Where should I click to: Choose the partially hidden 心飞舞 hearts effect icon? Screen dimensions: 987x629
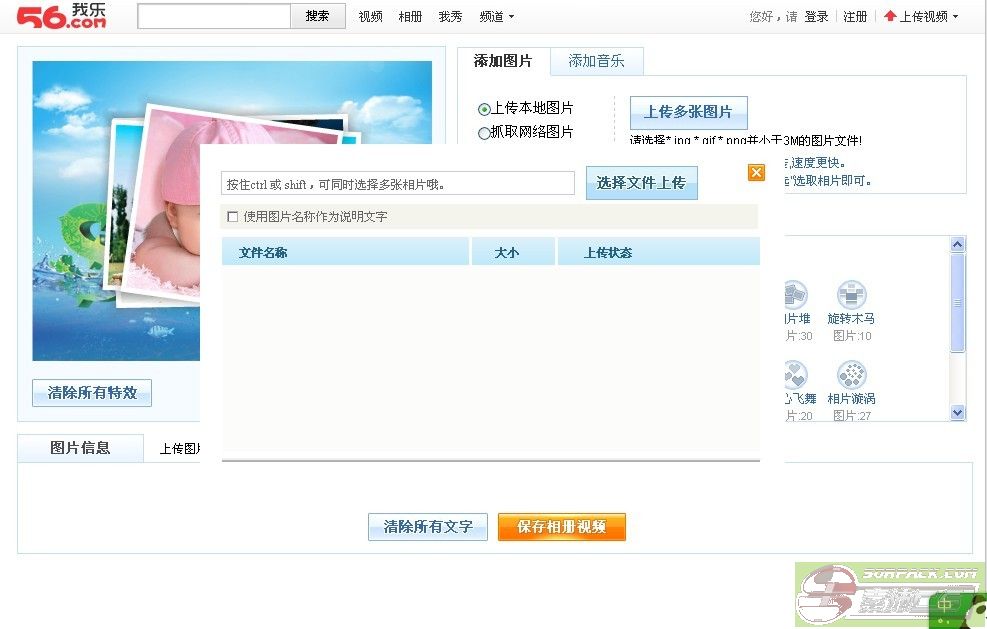[x=794, y=376]
